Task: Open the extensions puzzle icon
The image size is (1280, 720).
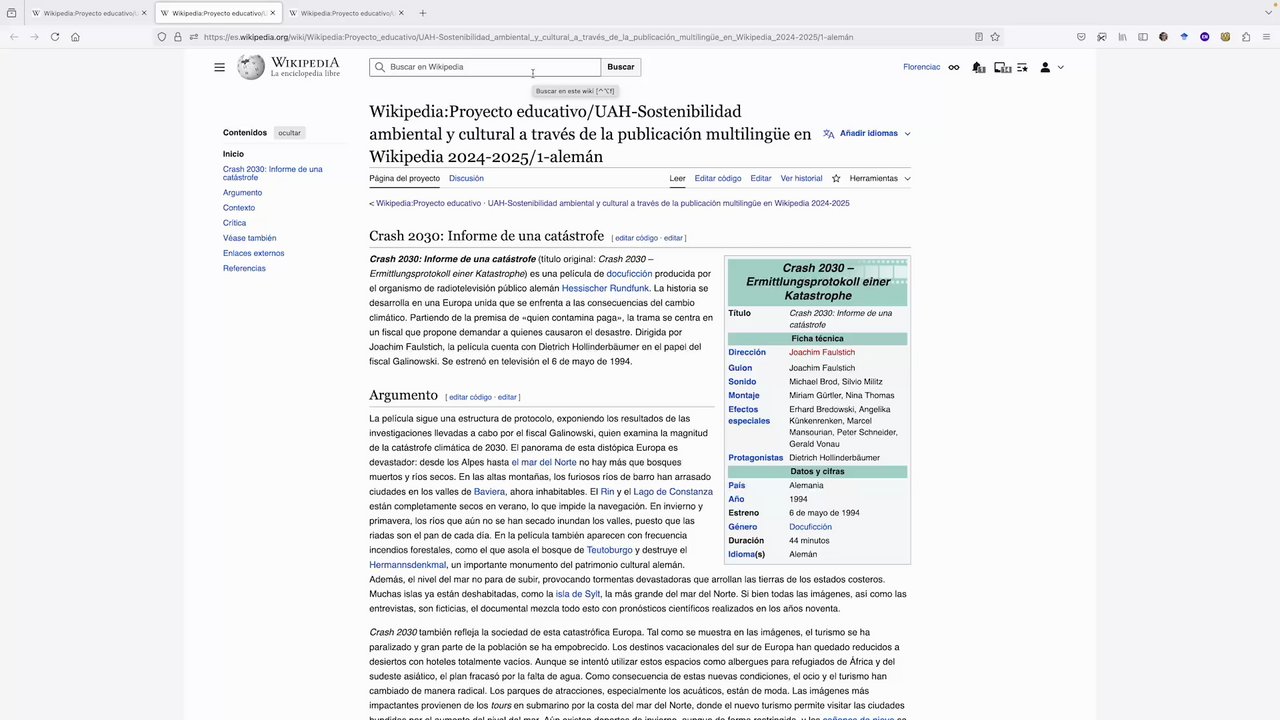Action: (1246, 37)
